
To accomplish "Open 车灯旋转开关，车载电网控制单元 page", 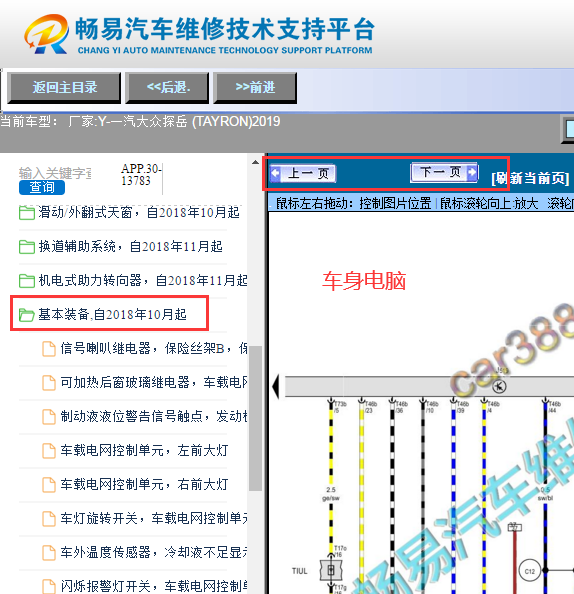I will (x=154, y=518).
